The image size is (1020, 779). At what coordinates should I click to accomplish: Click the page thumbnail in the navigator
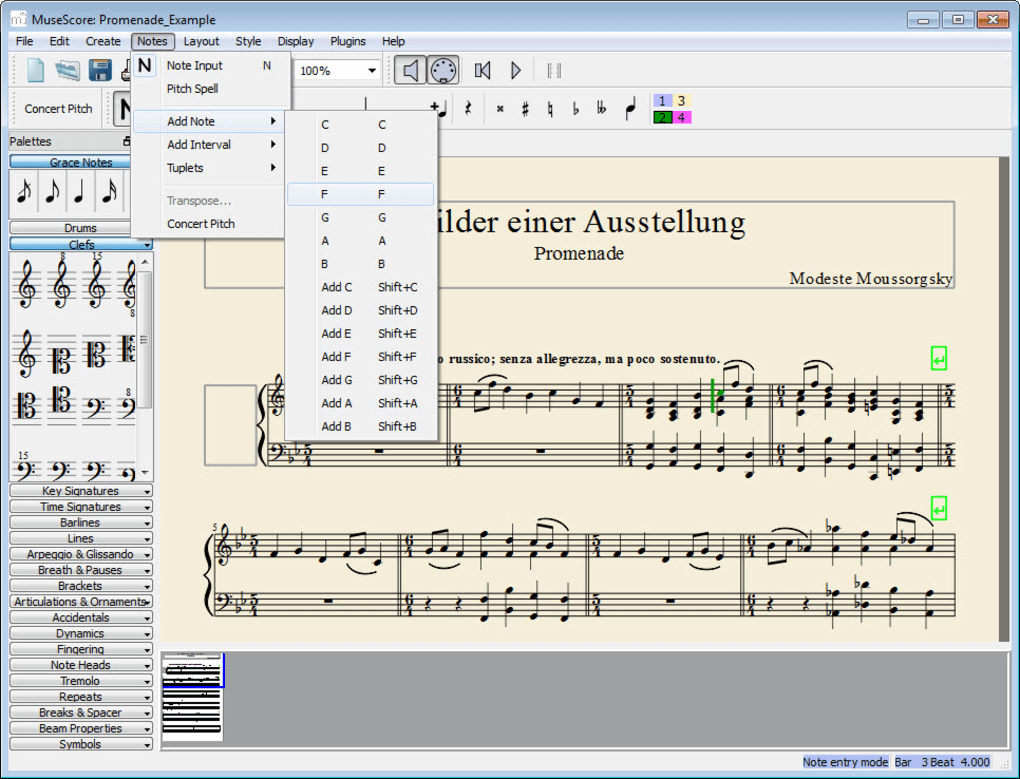193,697
